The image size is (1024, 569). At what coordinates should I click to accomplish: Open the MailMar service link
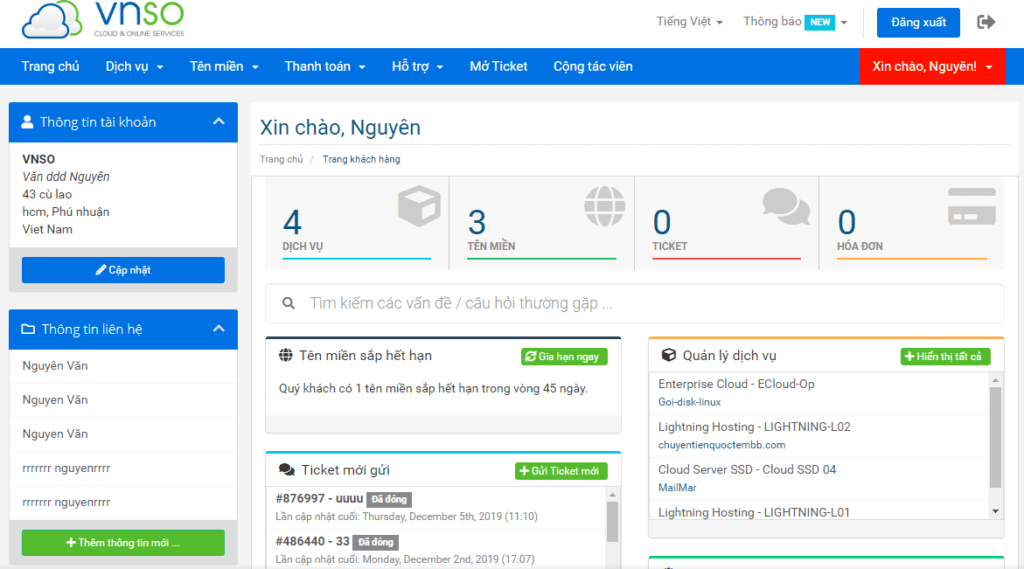coord(677,488)
